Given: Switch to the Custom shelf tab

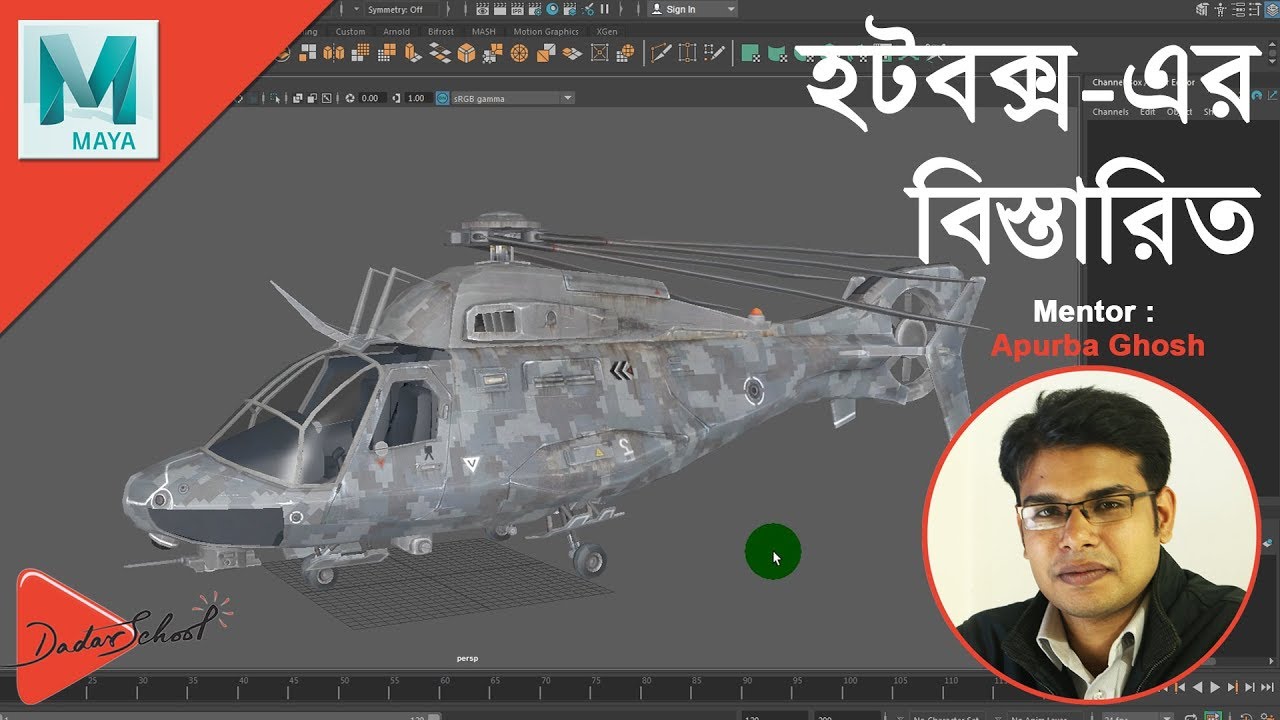Looking at the screenshot, I should (350, 31).
